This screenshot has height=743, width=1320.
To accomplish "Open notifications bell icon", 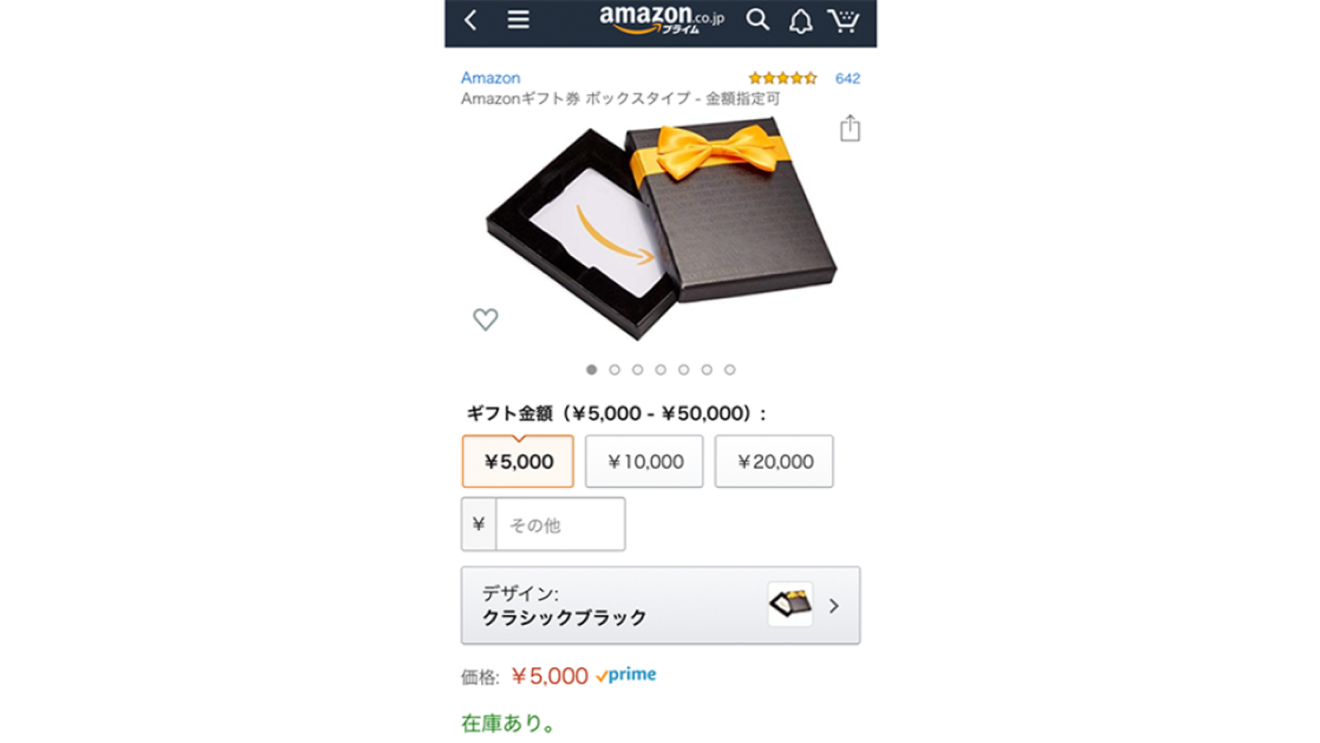I will coord(801,21).
